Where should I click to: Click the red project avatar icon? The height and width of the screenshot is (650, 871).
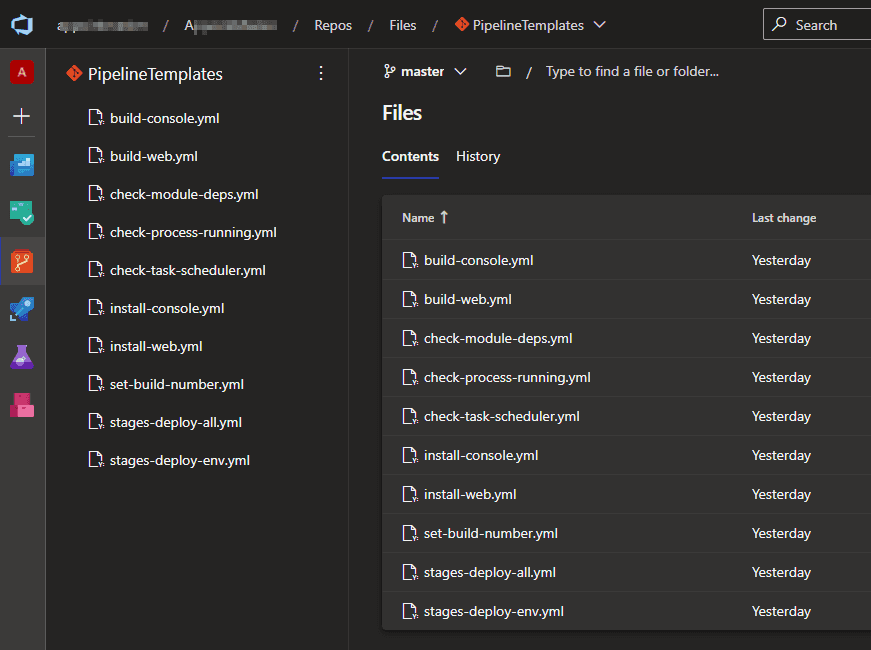click(22, 72)
